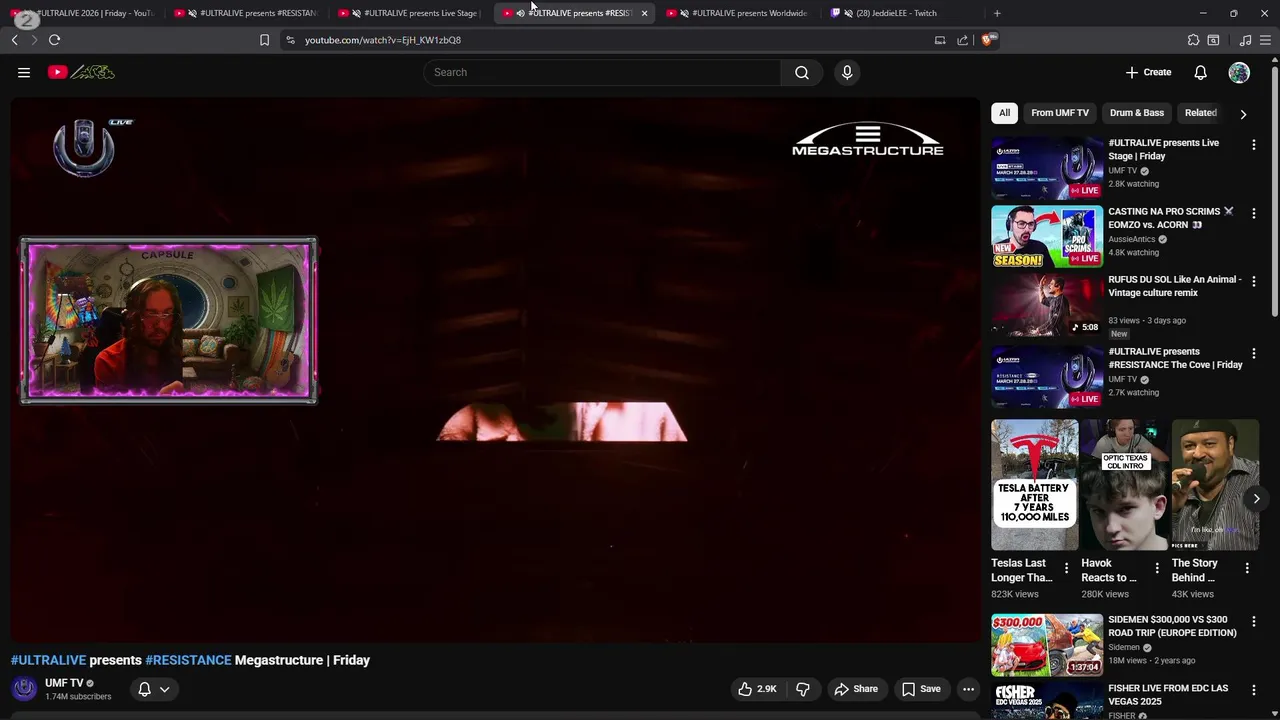
Task: Open the #RESISTANCE hashtag link
Action: pyautogui.click(x=188, y=660)
